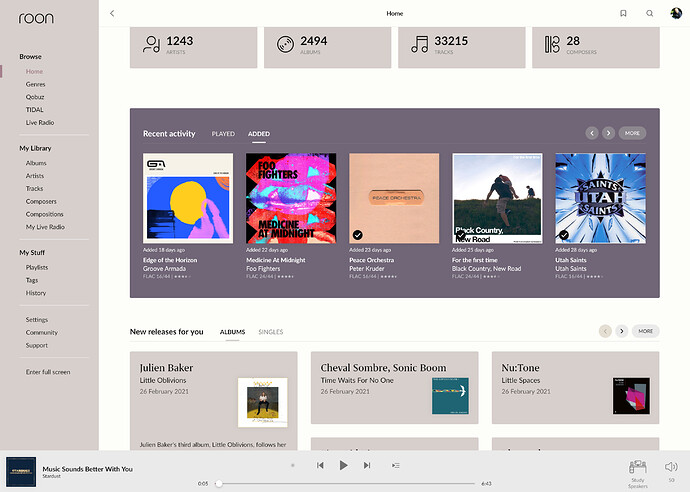Open Edge of the Horizon album cover
The height and width of the screenshot is (492, 690).
pos(188,198)
